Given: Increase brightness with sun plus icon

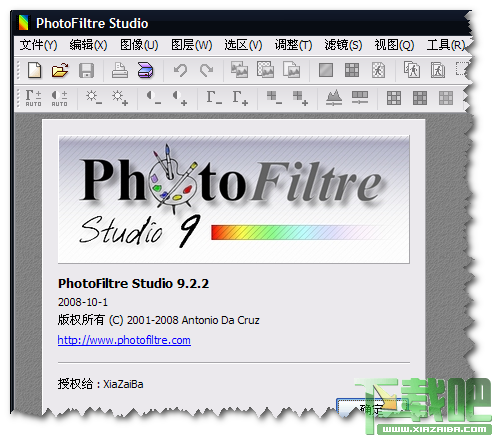Looking at the screenshot, I should point(120,98).
